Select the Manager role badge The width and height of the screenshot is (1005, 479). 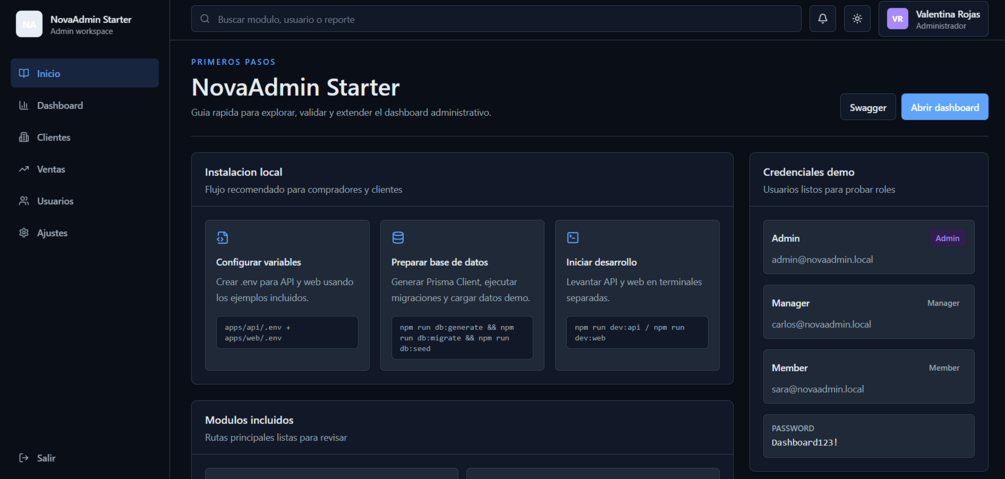point(943,303)
